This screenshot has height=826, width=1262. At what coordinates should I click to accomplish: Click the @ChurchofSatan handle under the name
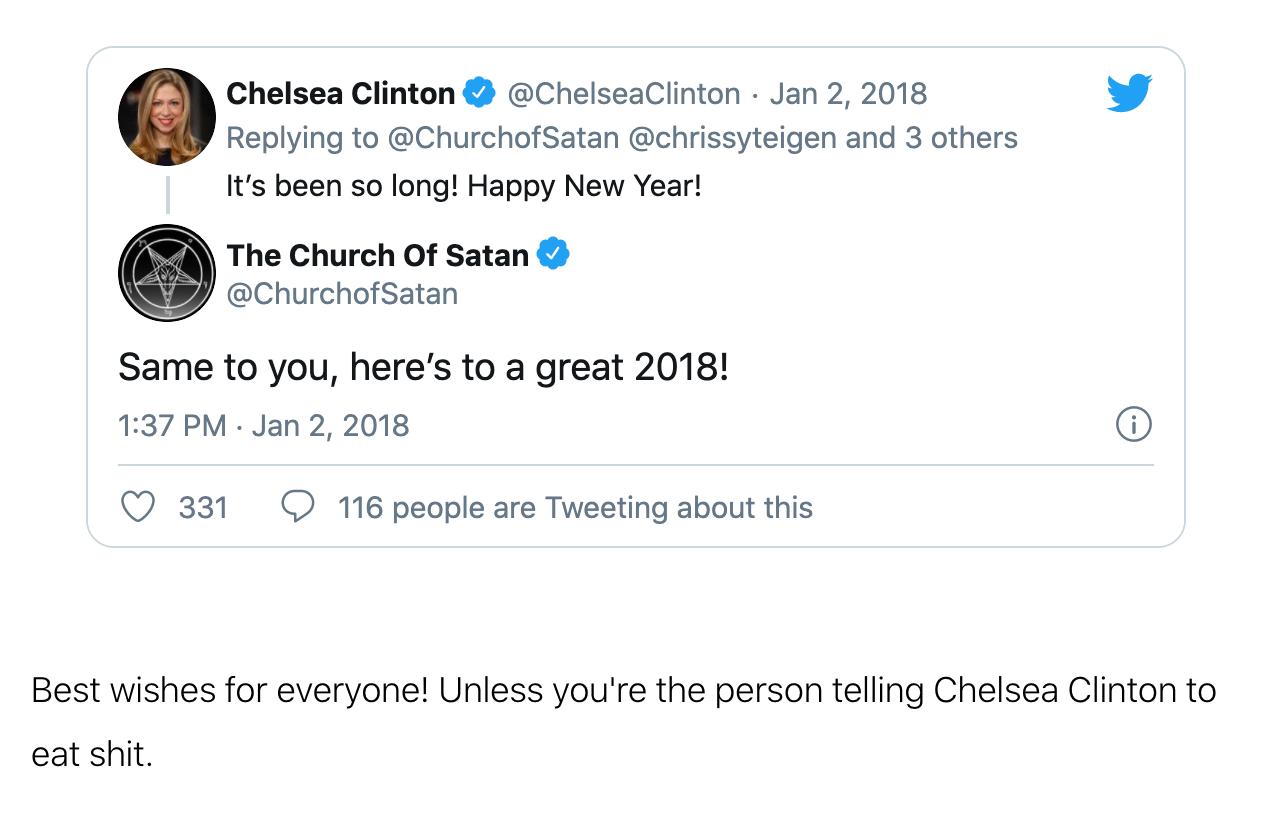(342, 294)
